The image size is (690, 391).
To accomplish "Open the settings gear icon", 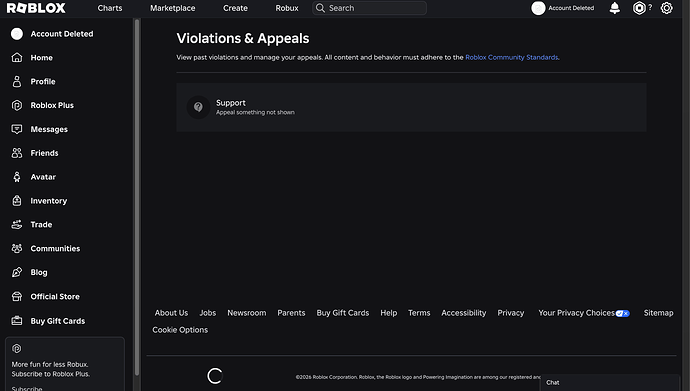I will pos(667,8).
